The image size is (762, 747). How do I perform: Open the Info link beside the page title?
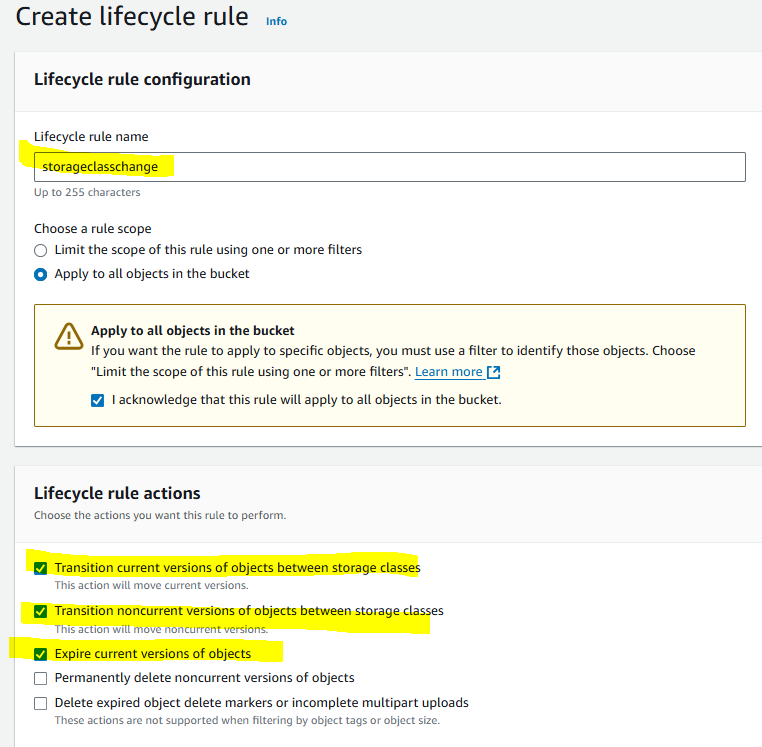click(276, 21)
